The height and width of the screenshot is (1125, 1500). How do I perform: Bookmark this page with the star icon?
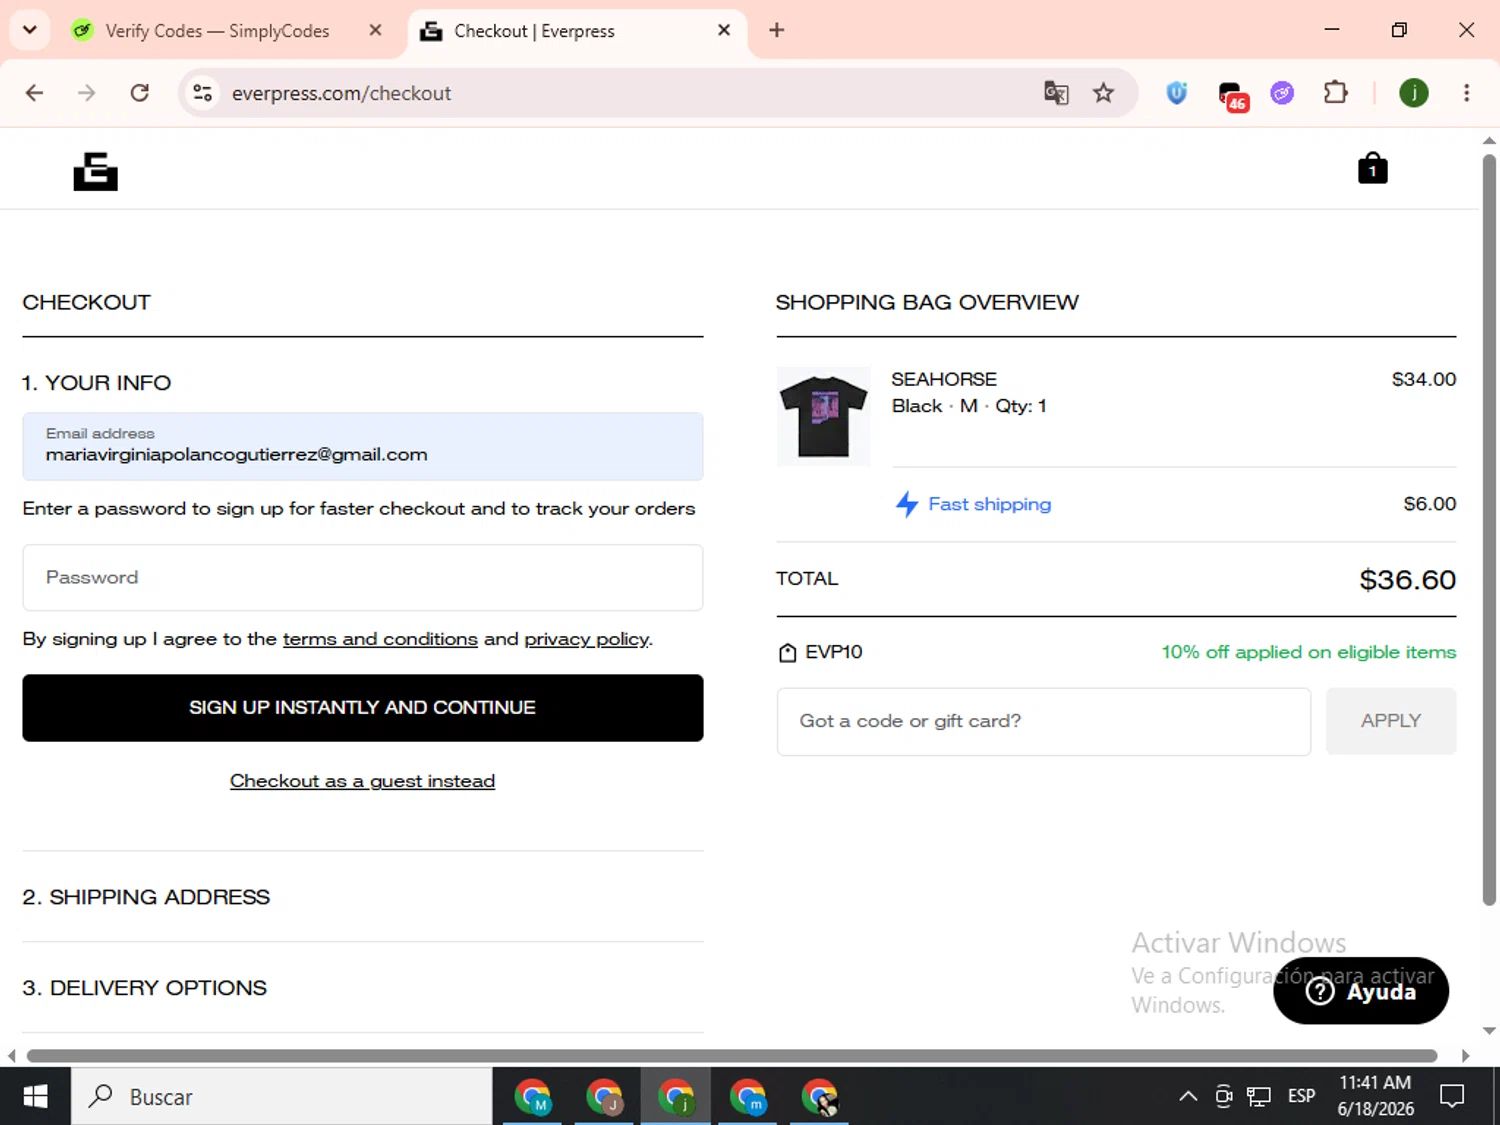1103,93
